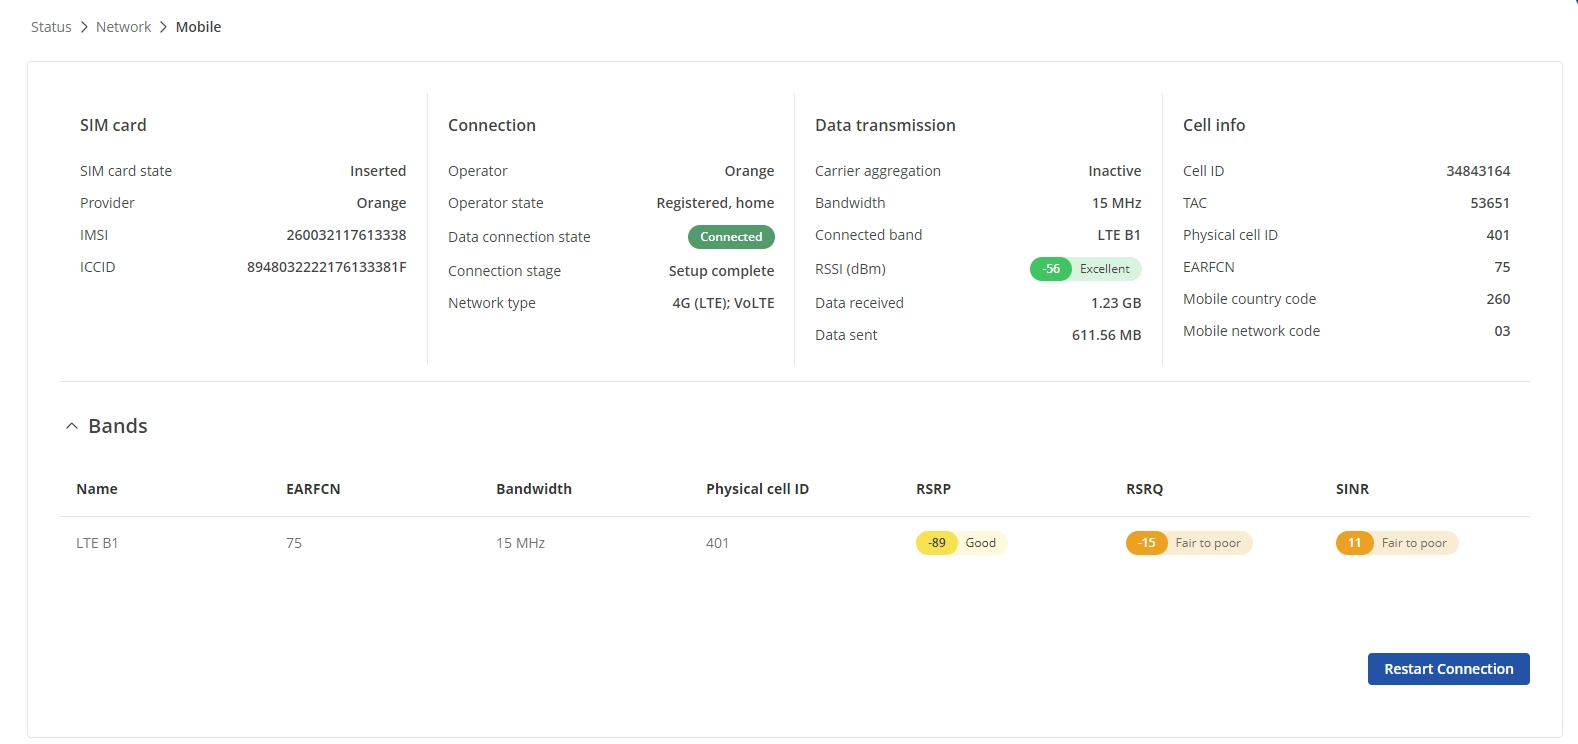1578x744 pixels.
Task: Go to the Network breadcrumb link
Action: click(123, 27)
